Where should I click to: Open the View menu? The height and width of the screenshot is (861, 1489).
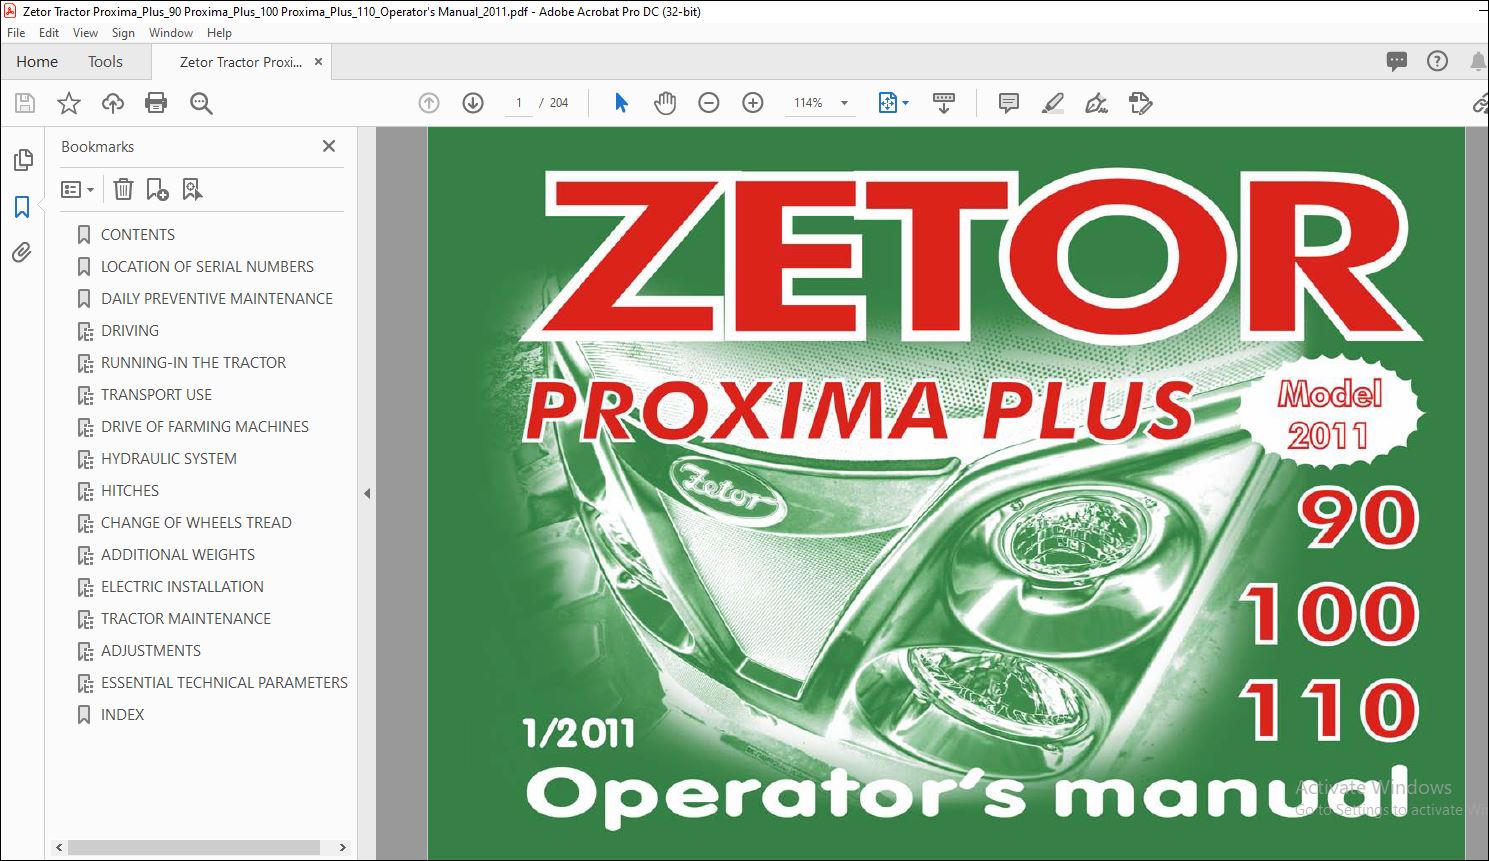click(x=86, y=33)
